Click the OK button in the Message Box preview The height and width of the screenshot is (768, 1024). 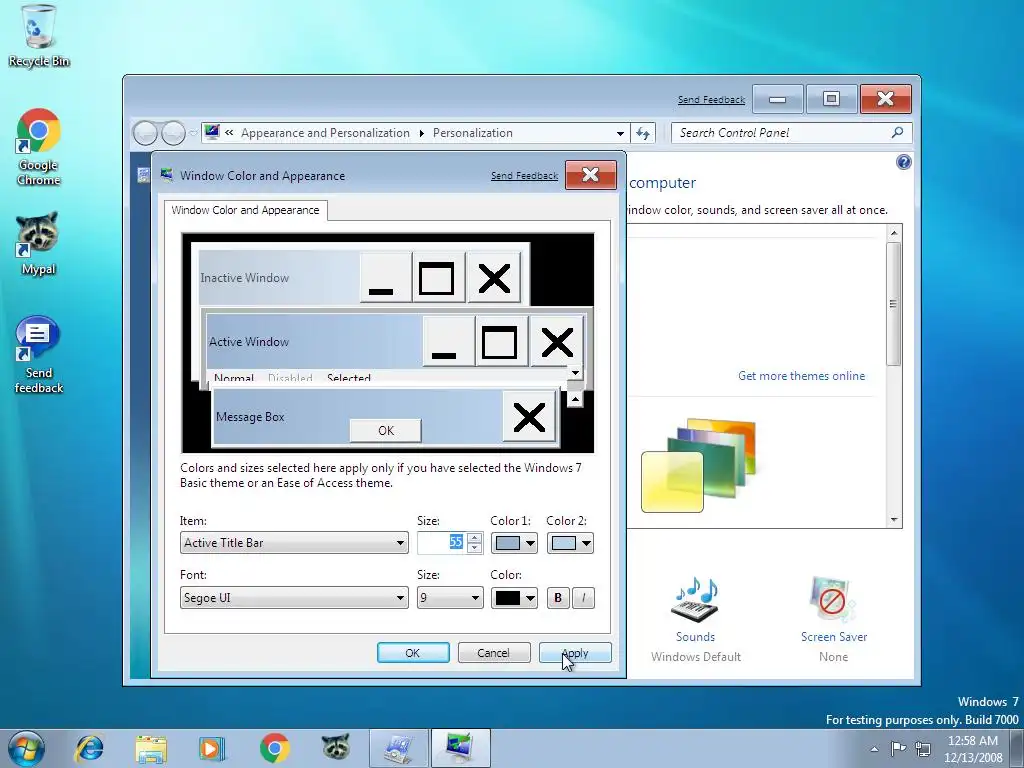[x=386, y=430]
